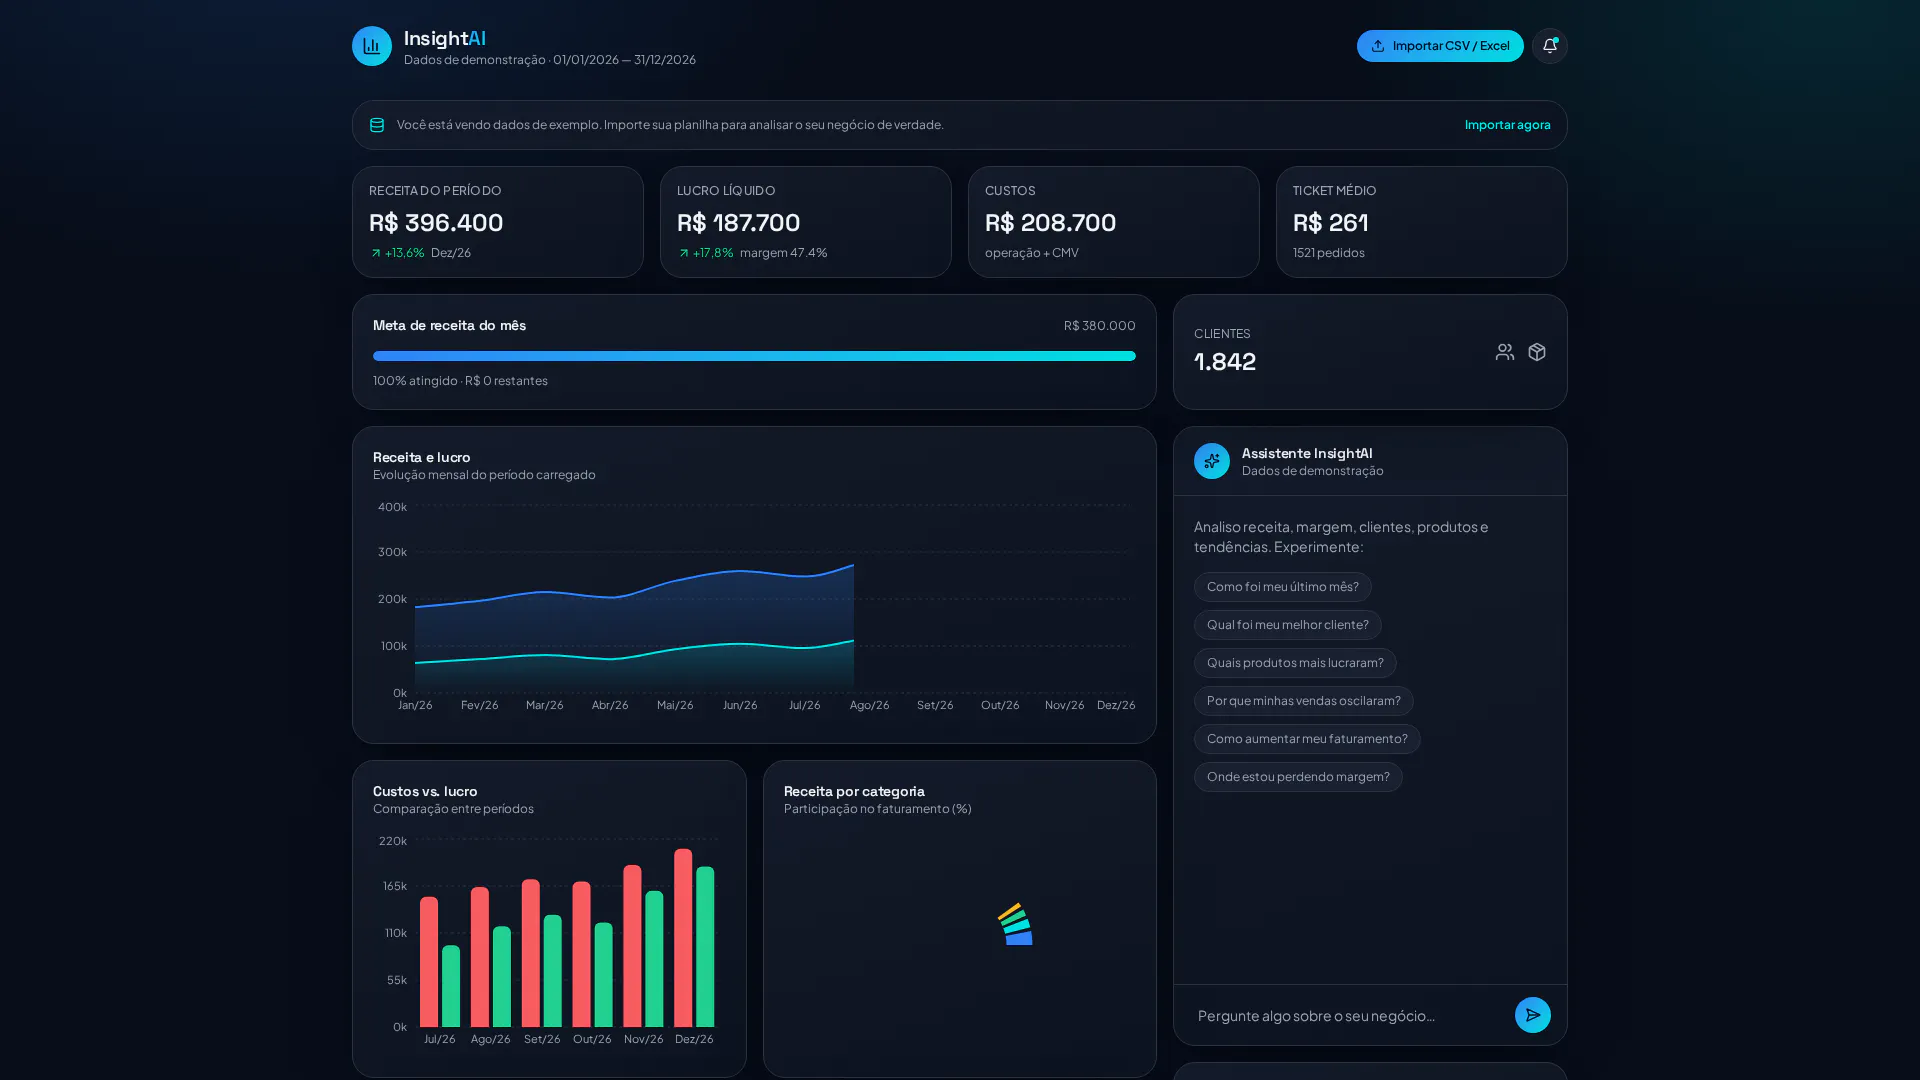Click the "operação + CMV" label

point(1032,253)
